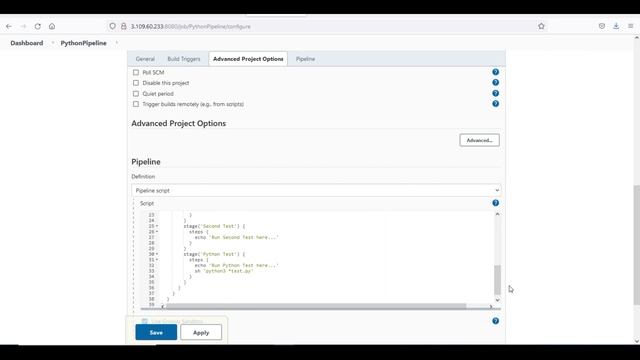Screen dimensions: 640x360
Task: Click the breadcrumb arrow after PythonPipeline
Action: click(x=117, y=42)
